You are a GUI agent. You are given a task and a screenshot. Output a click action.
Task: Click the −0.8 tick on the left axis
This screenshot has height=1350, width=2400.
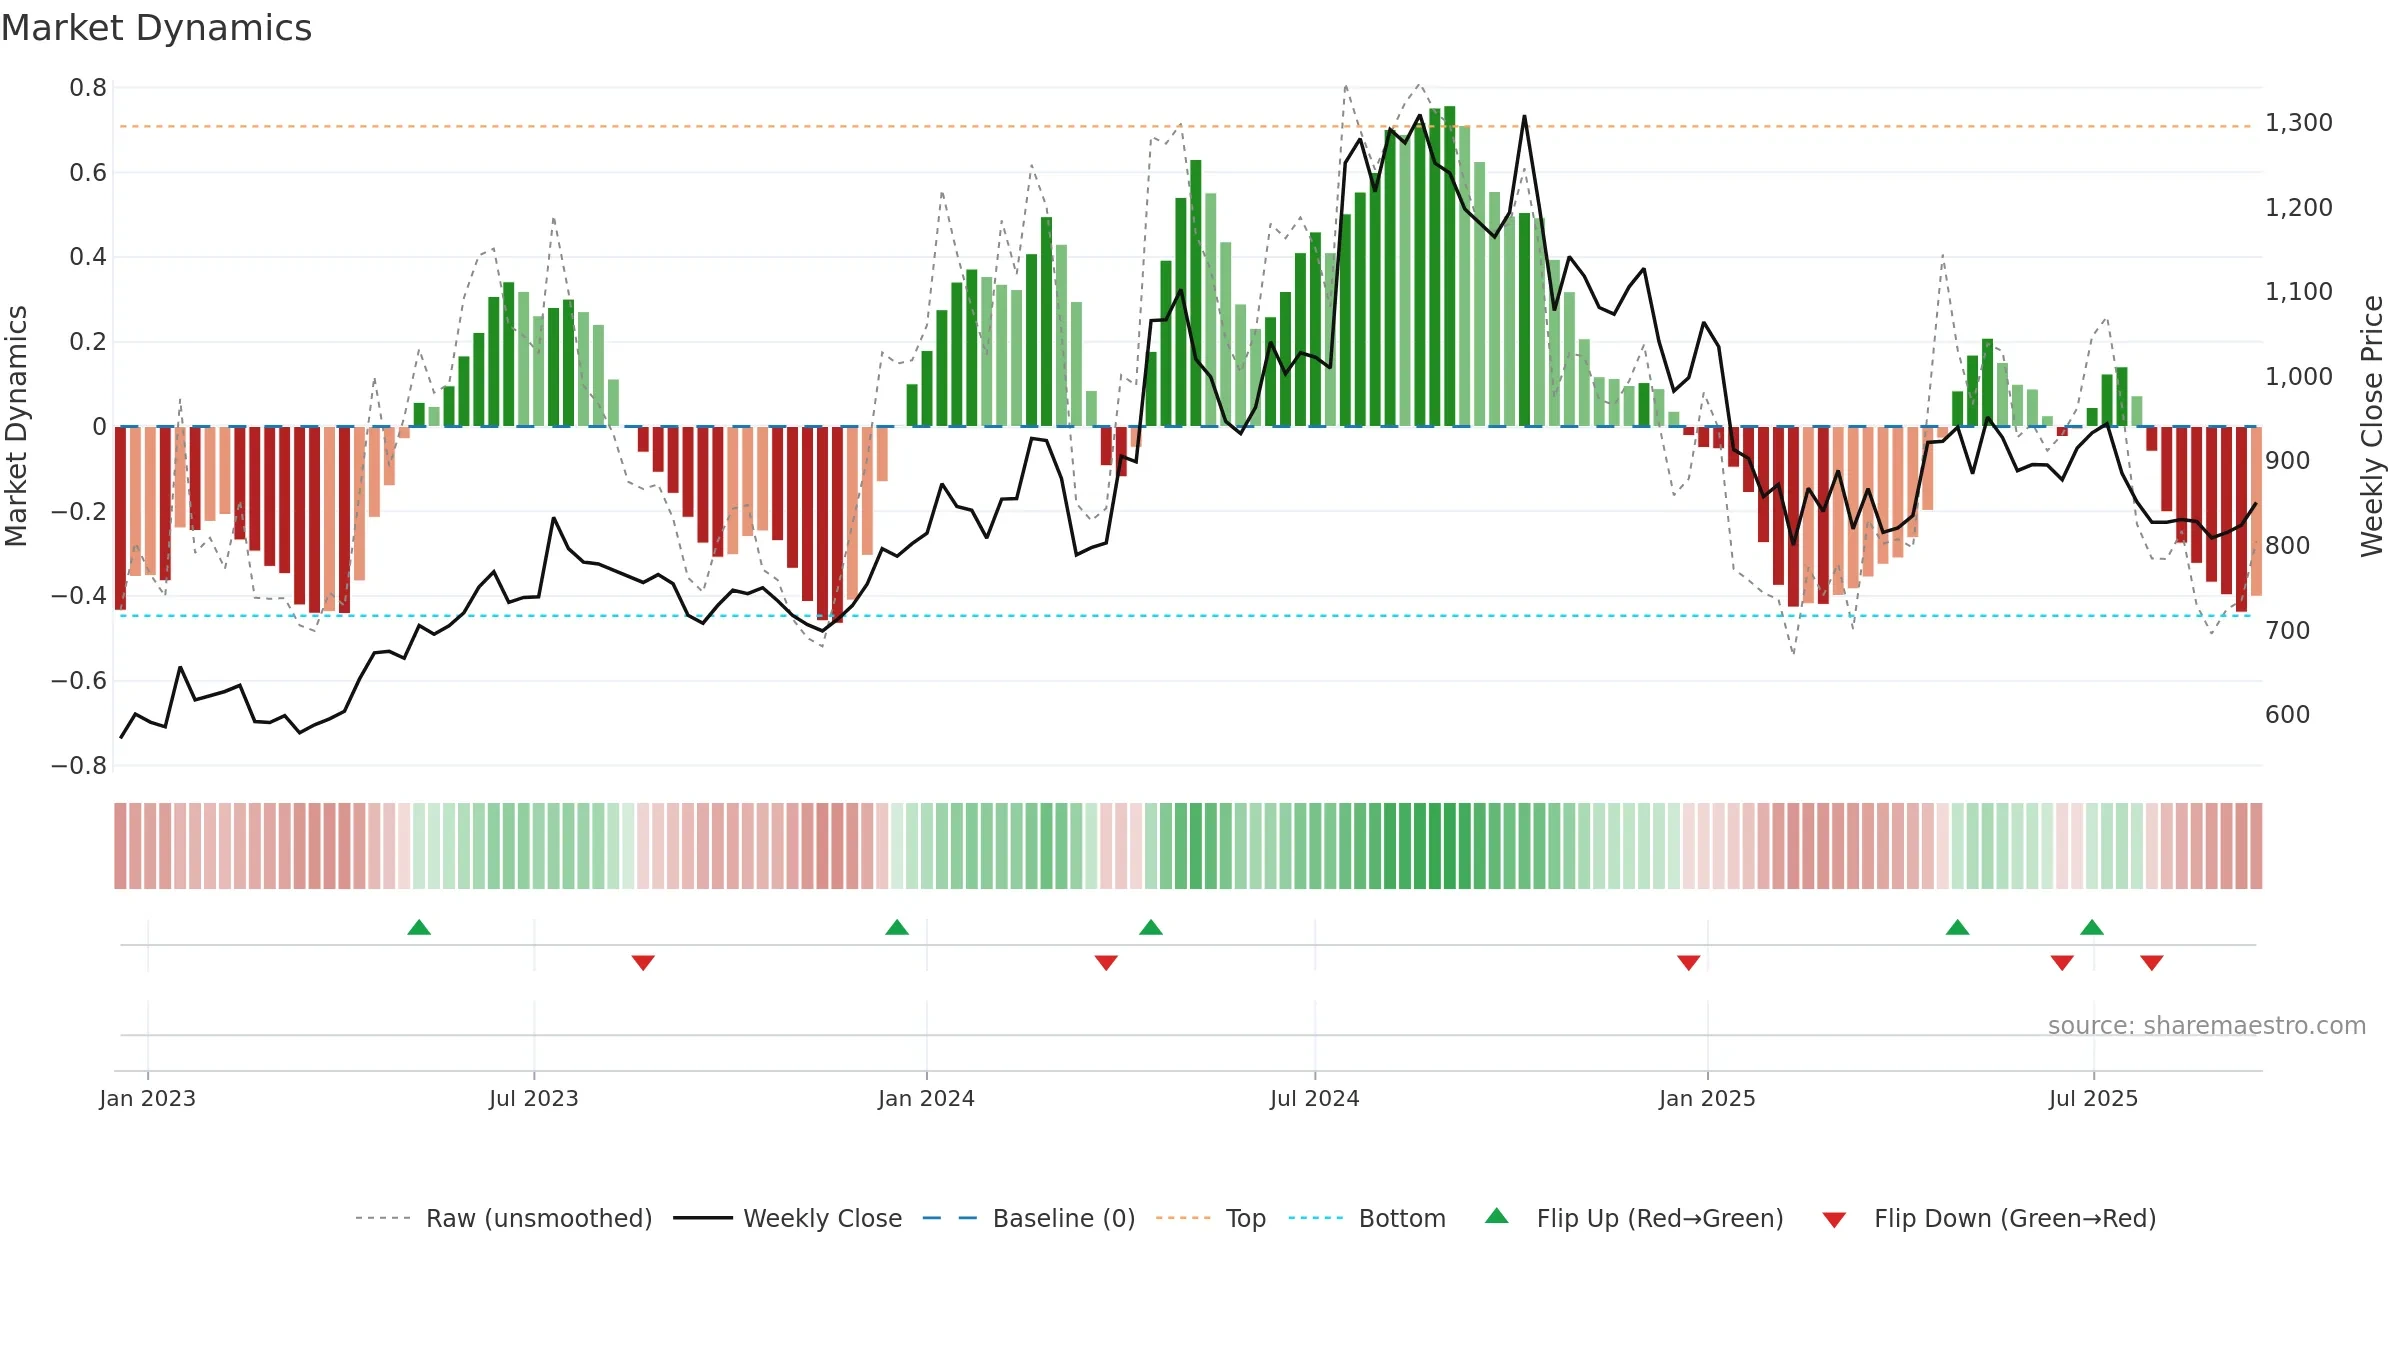click(79, 766)
